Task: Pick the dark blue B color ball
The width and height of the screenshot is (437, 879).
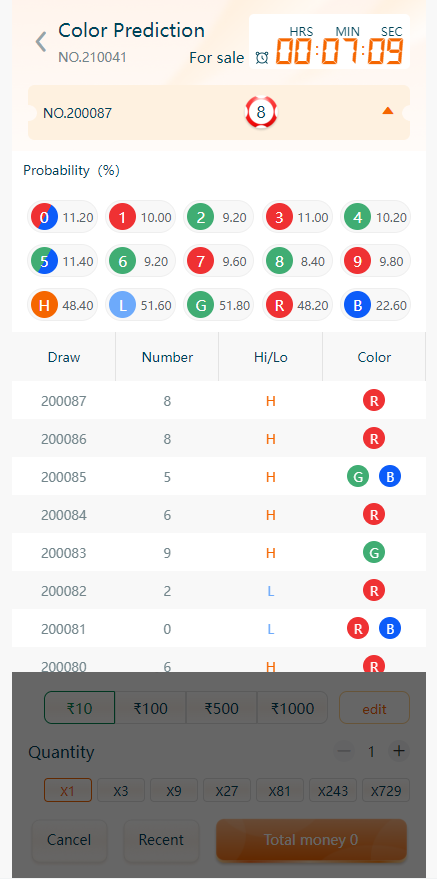Action: point(357,306)
